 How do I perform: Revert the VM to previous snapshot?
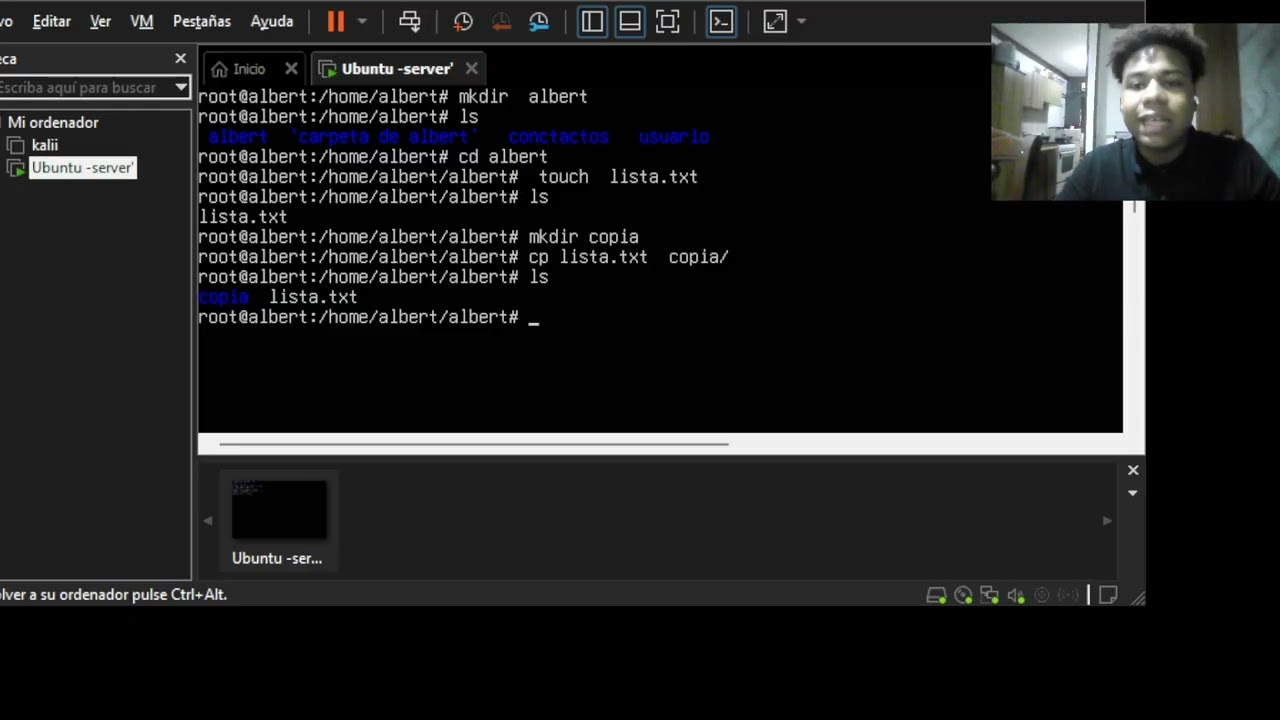tap(501, 21)
